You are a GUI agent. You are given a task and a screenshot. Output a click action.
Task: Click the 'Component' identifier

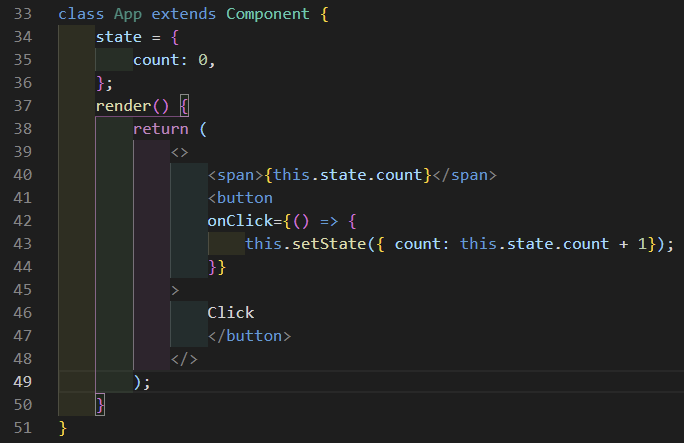(x=268, y=14)
